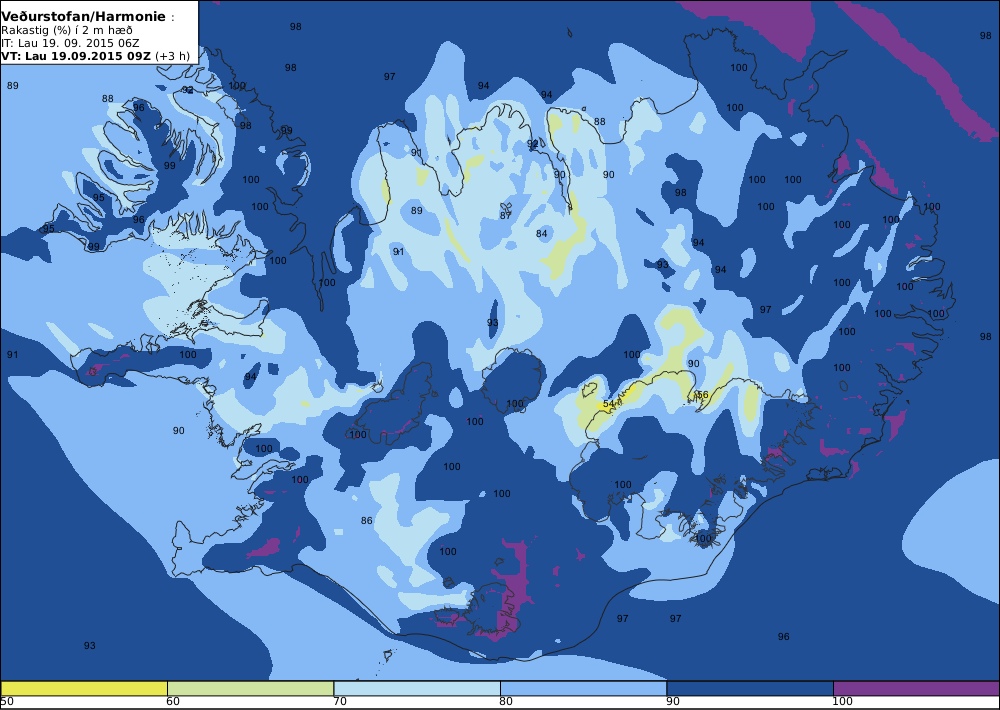The width and height of the screenshot is (1000, 710).
Task: Click the pale blue 70–80 legend band
Action: pos(417,688)
